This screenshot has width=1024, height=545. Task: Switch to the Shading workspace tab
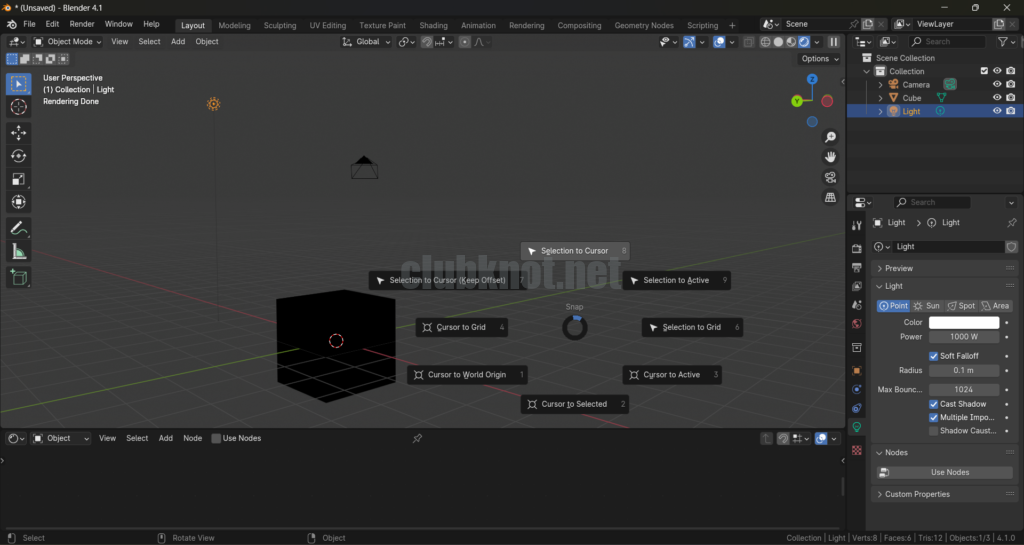(433, 25)
